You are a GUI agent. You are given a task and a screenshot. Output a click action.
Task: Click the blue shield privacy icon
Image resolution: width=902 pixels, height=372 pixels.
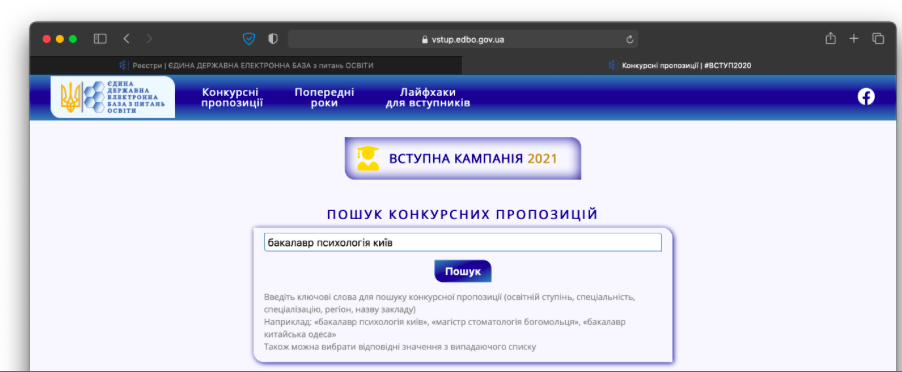click(x=249, y=39)
